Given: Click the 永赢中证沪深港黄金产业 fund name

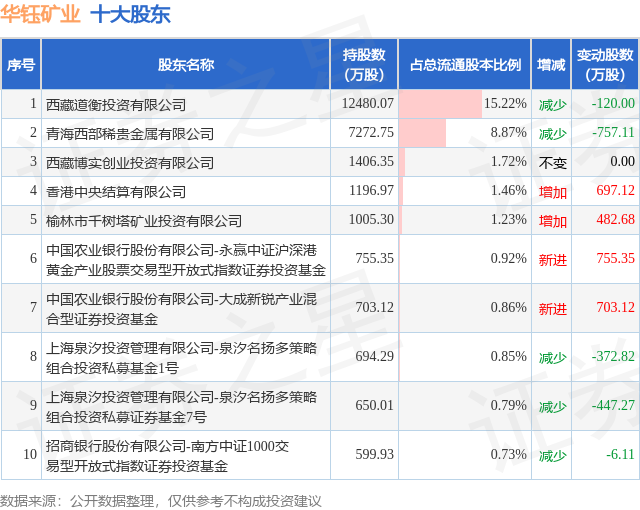Looking at the screenshot, I should coord(186,259).
